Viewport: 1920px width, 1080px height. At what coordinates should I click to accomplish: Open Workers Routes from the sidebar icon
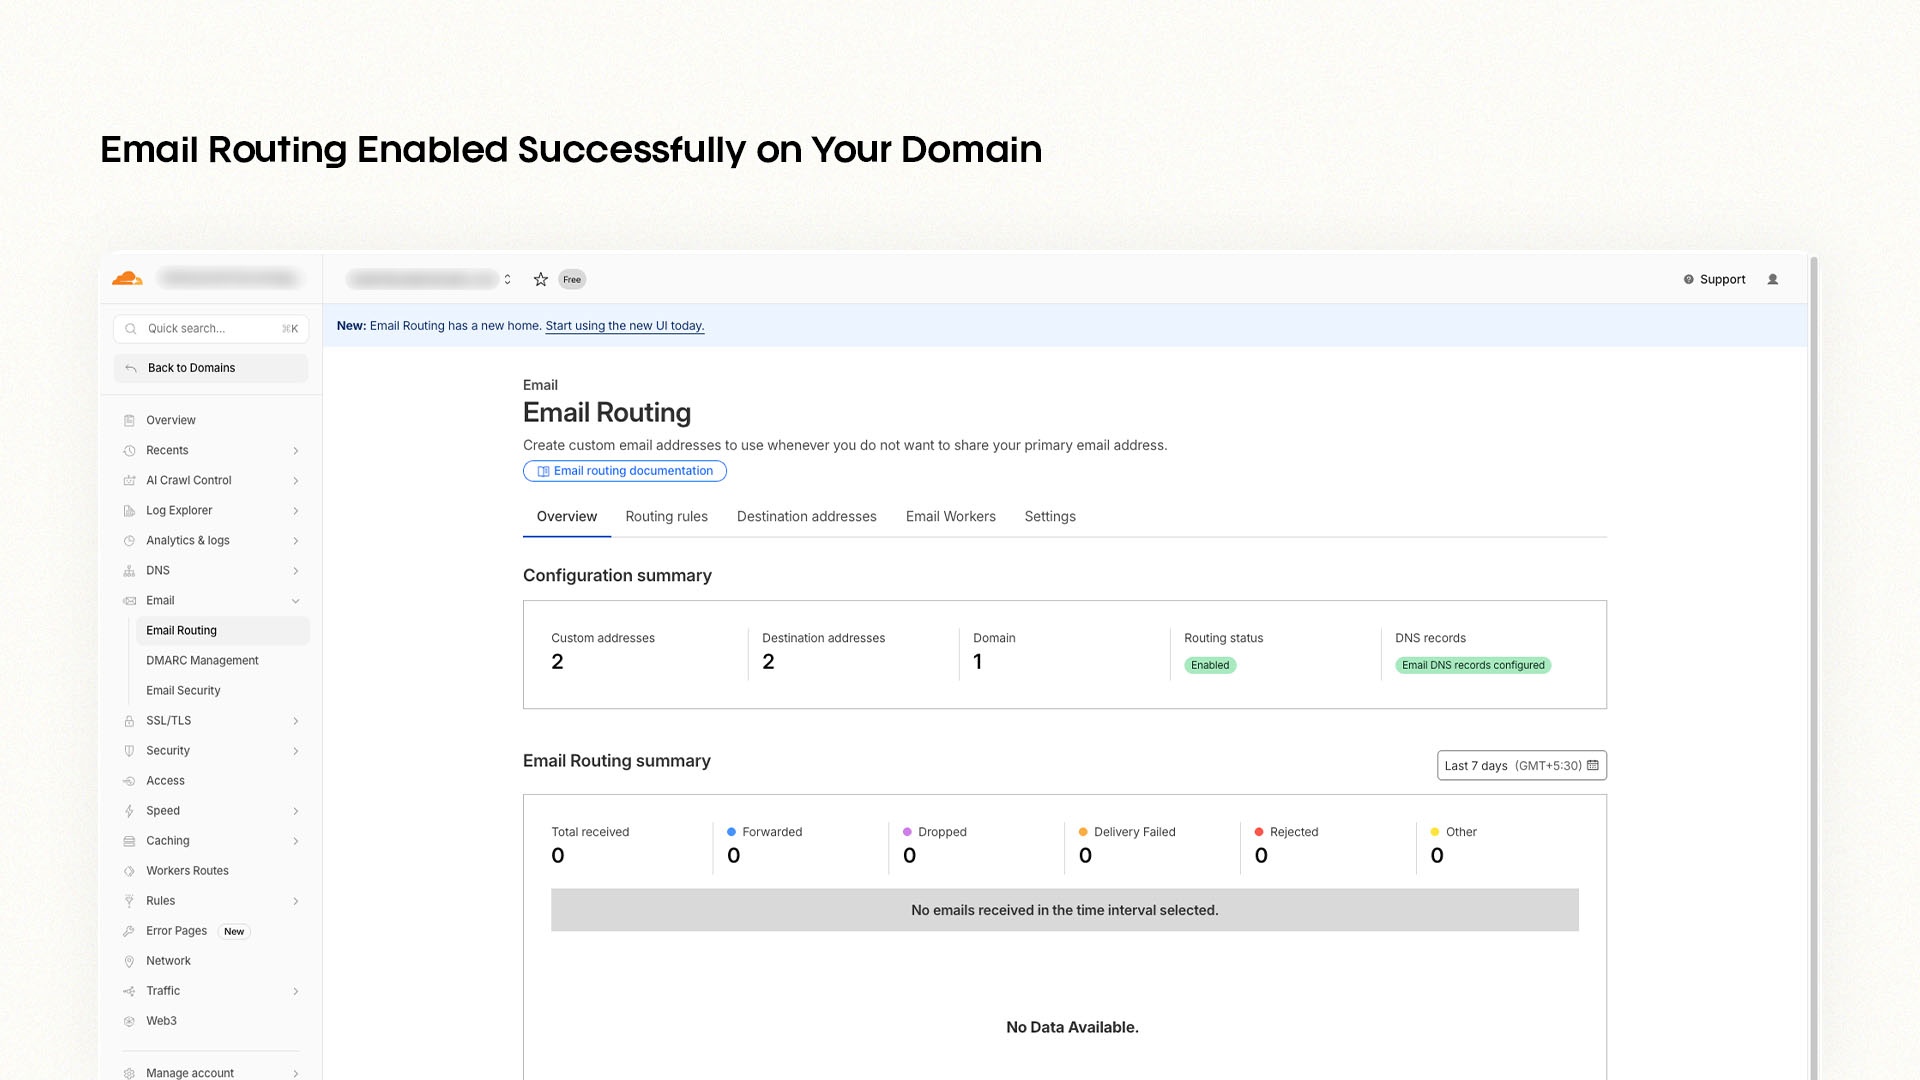130,870
